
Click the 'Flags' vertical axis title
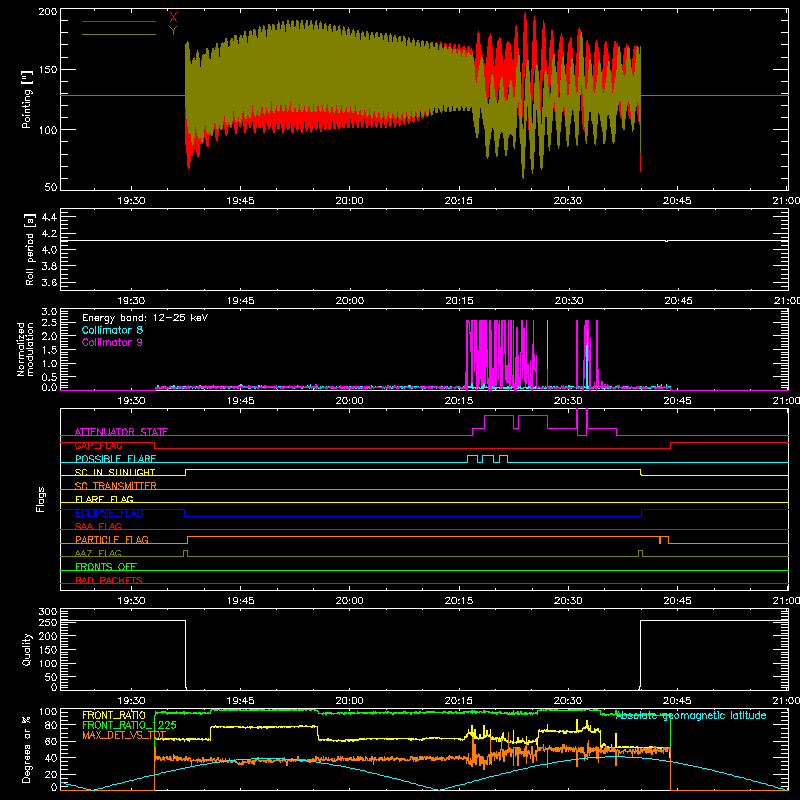click(x=40, y=499)
